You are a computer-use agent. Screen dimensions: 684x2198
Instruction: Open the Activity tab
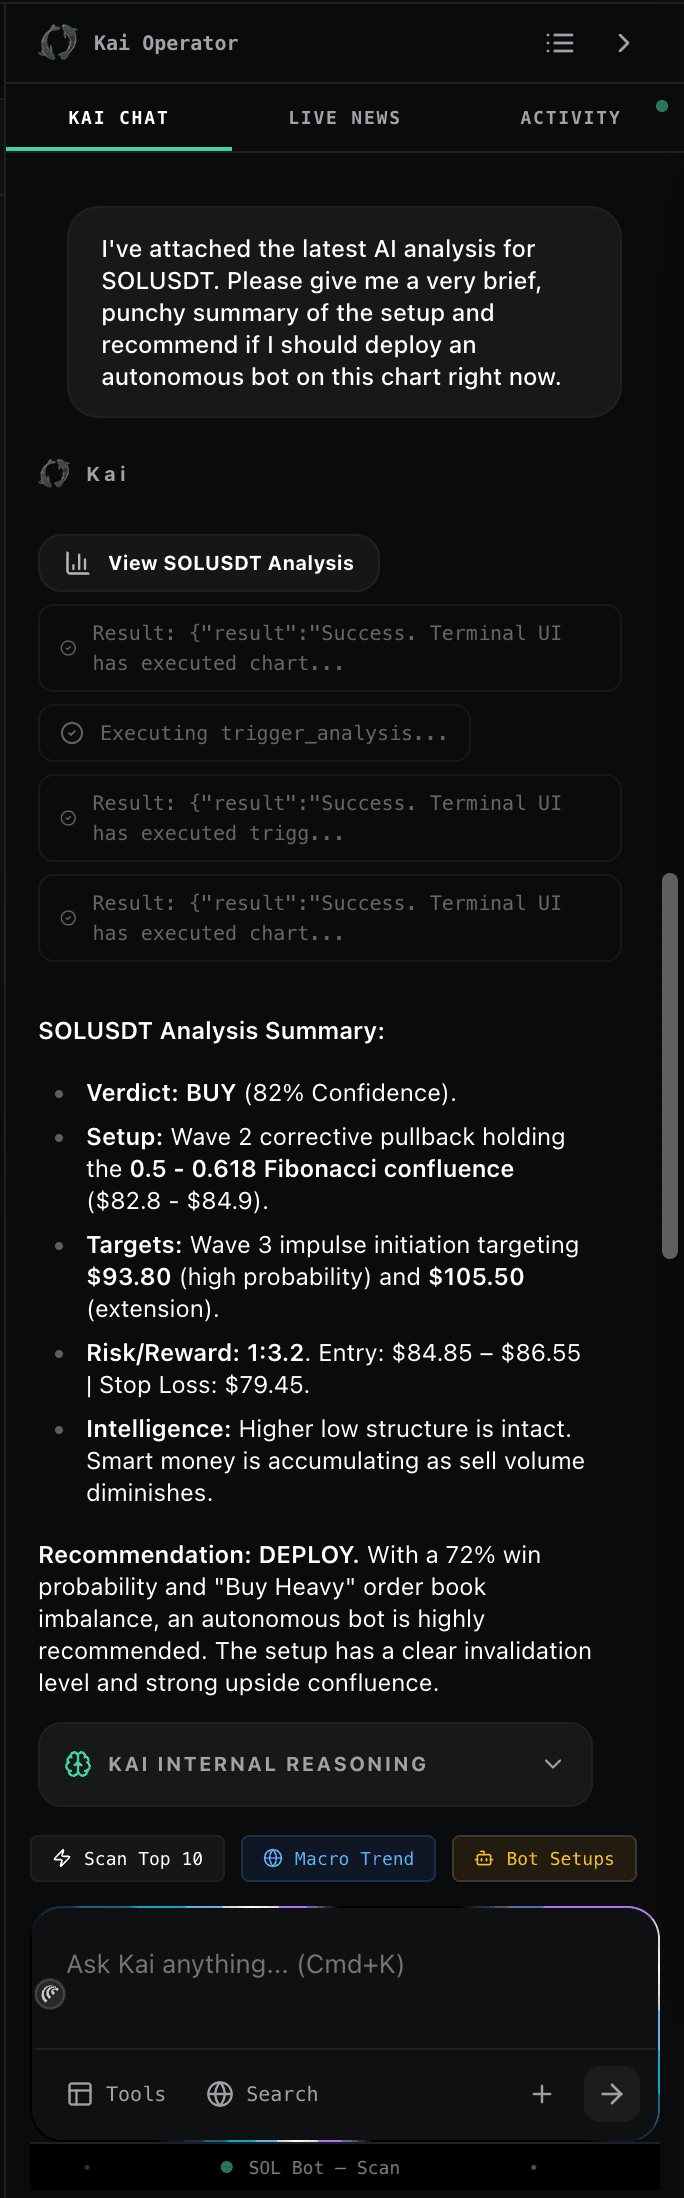click(570, 117)
